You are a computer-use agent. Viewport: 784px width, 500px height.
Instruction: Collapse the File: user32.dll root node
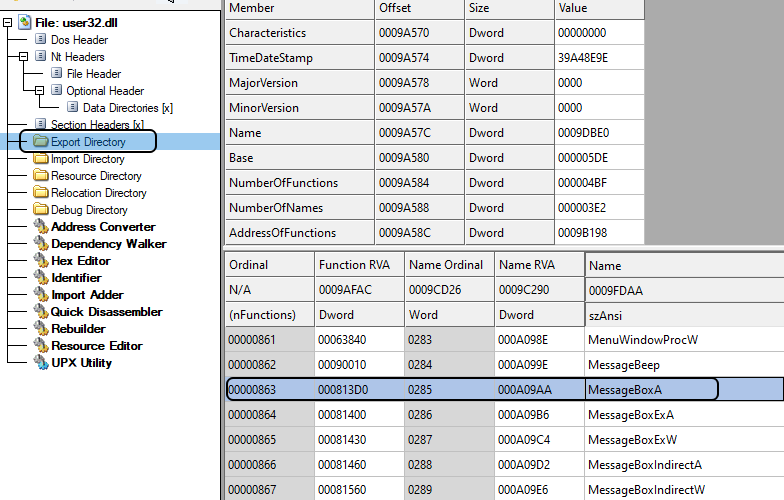coord(10,22)
